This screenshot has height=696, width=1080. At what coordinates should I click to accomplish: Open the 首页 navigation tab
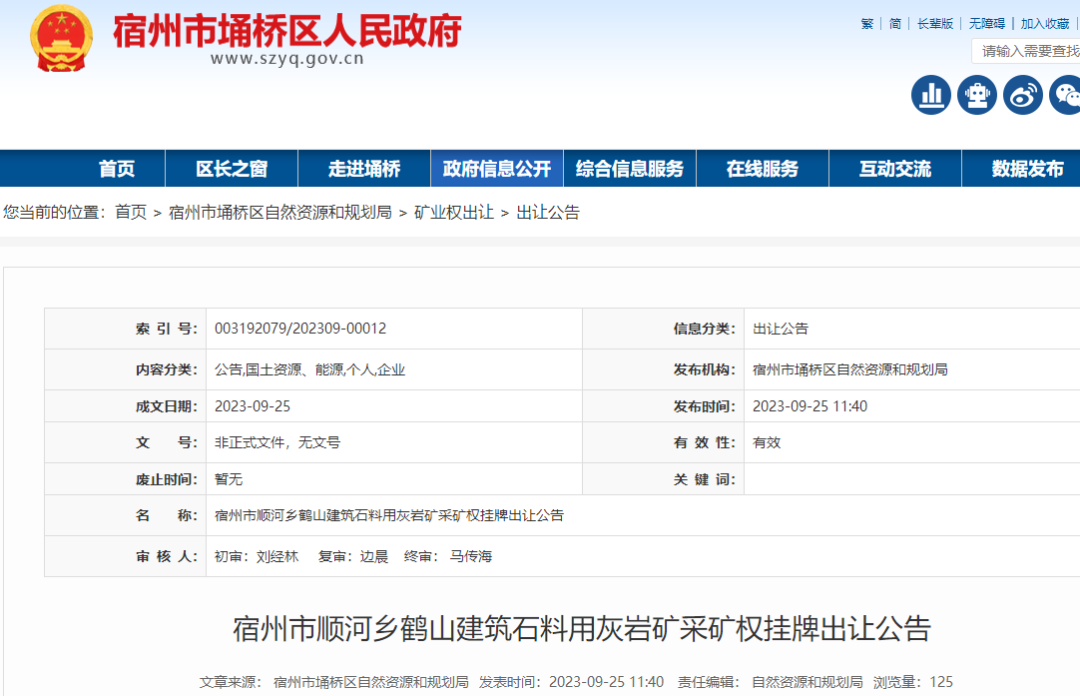click(117, 169)
